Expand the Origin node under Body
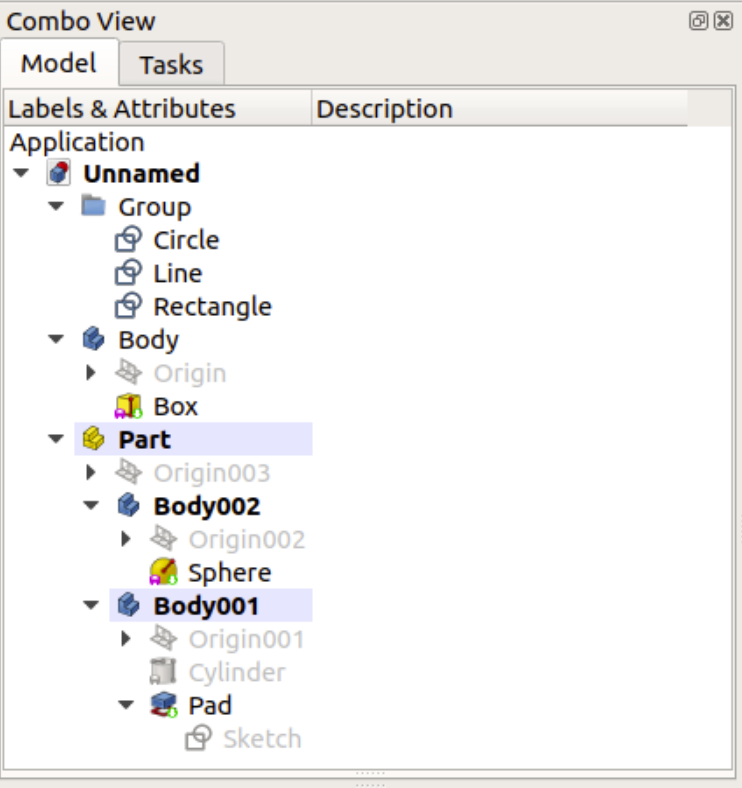Screen dimensions: 742x788 [91, 372]
